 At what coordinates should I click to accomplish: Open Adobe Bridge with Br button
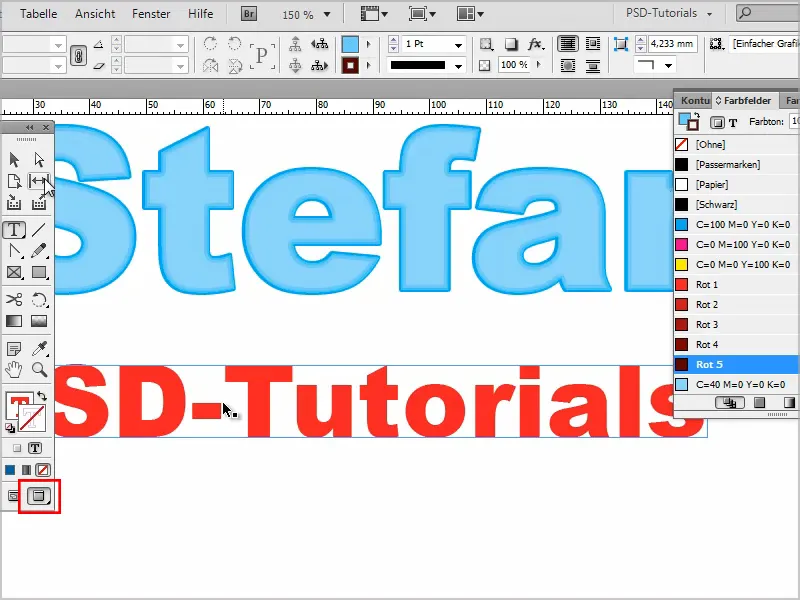coord(249,14)
